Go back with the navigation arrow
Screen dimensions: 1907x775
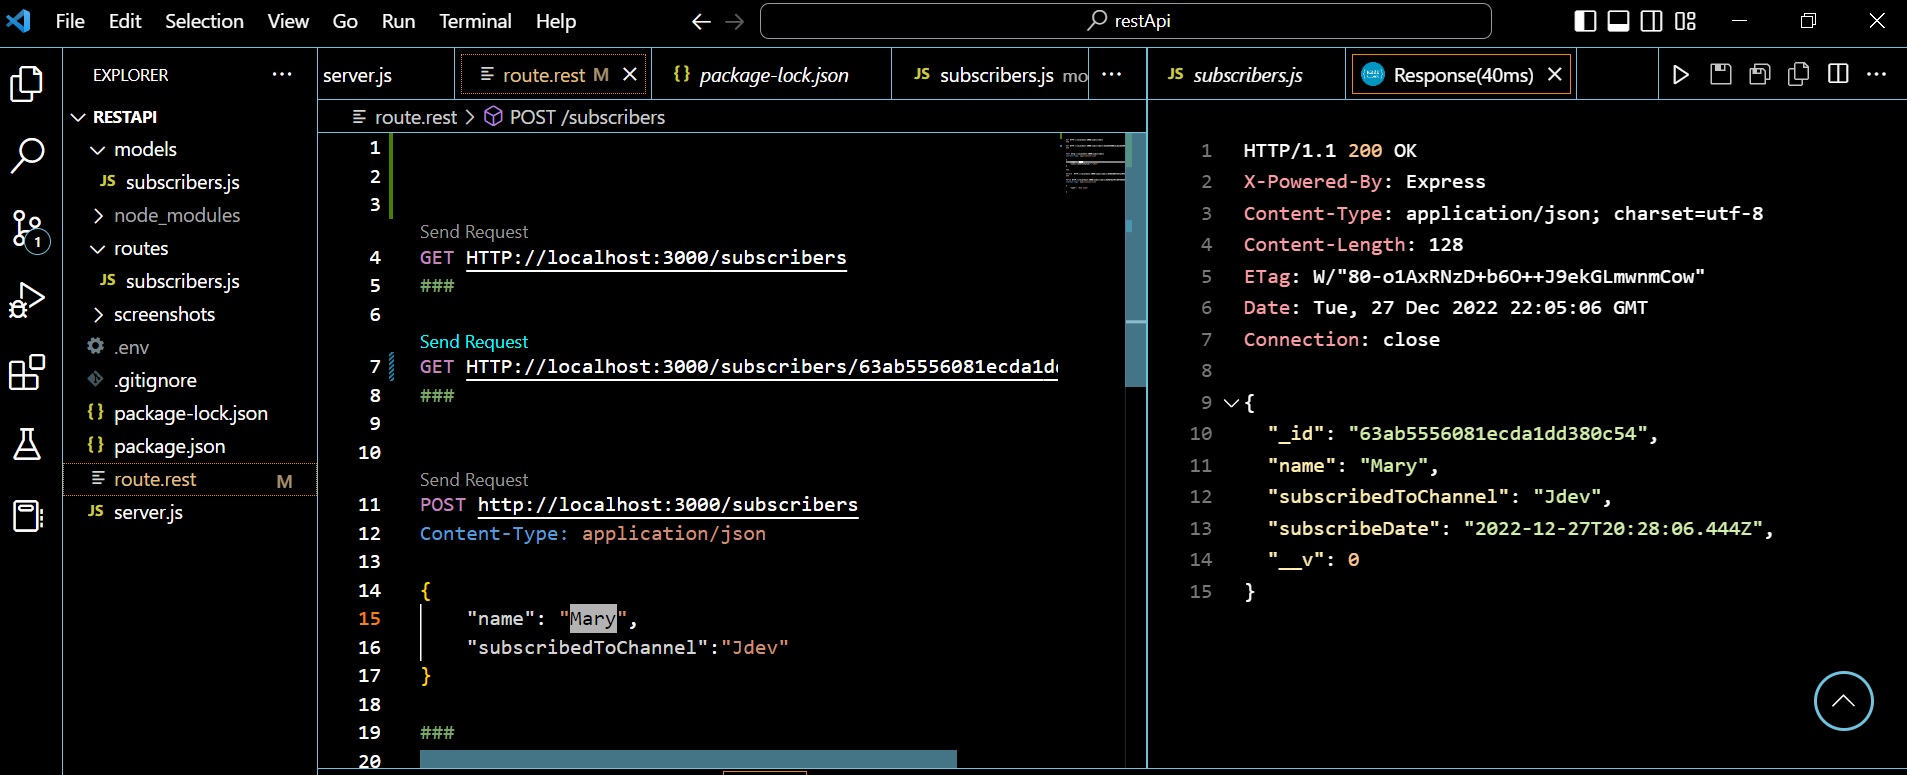tap(702, 21)
